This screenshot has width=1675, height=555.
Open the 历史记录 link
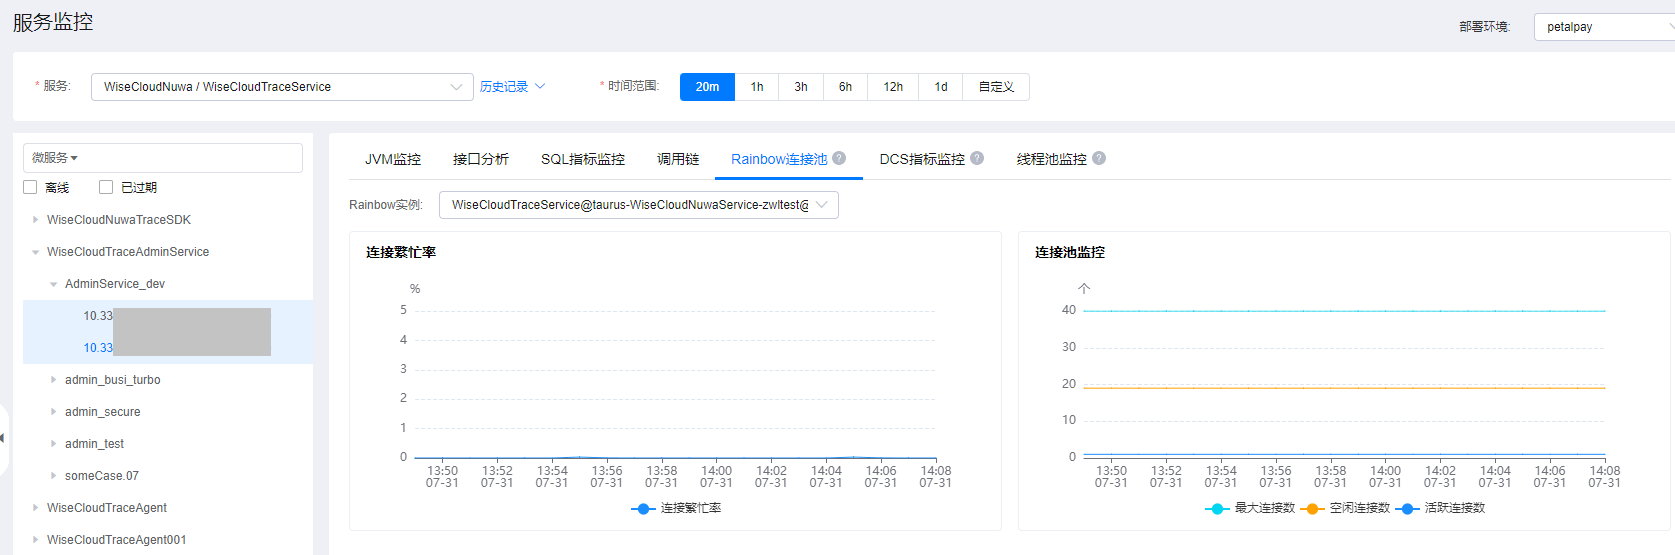pyautogui.click(x=511, y=87)
